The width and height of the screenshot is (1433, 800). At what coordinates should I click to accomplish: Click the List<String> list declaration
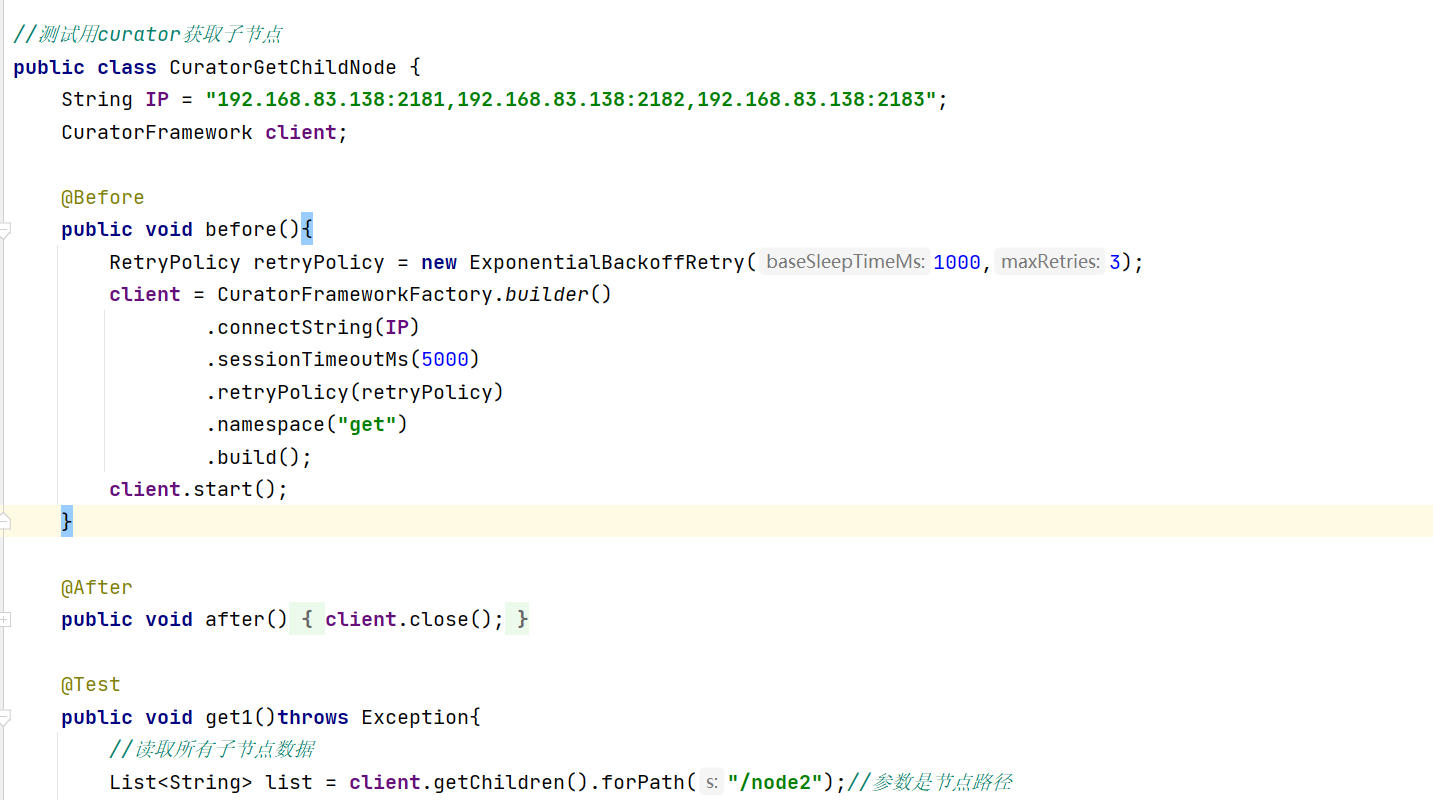tap(211, 782)
